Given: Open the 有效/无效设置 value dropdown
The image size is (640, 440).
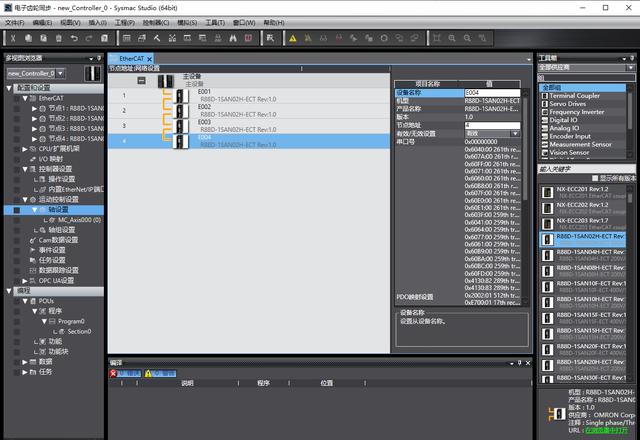Looking at the screenshot, I should point(516,134).
